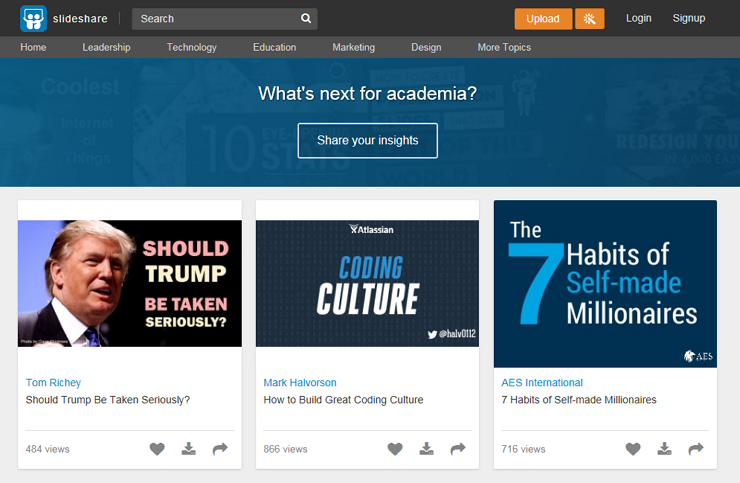Download the Should Trump Be Taken Seriously slides
Image resolution: width=740 pixels, height=483 pixels.
tap(189, 449)
